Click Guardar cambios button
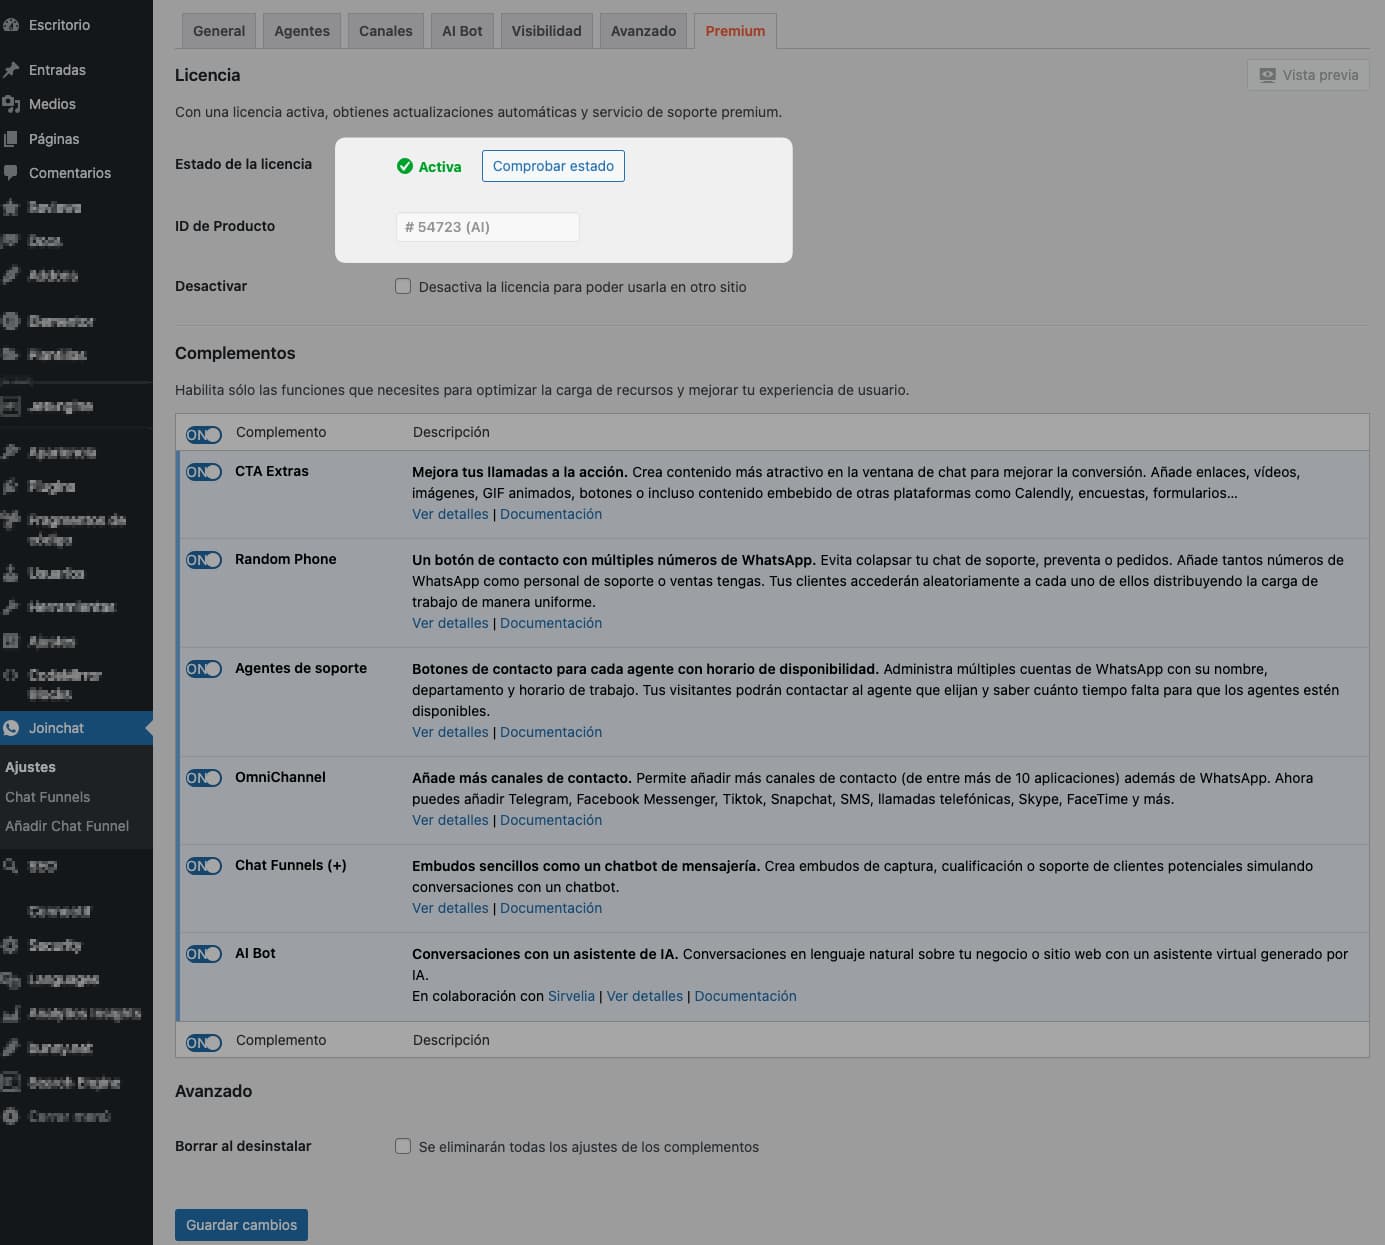 [x=241, y=1225]
